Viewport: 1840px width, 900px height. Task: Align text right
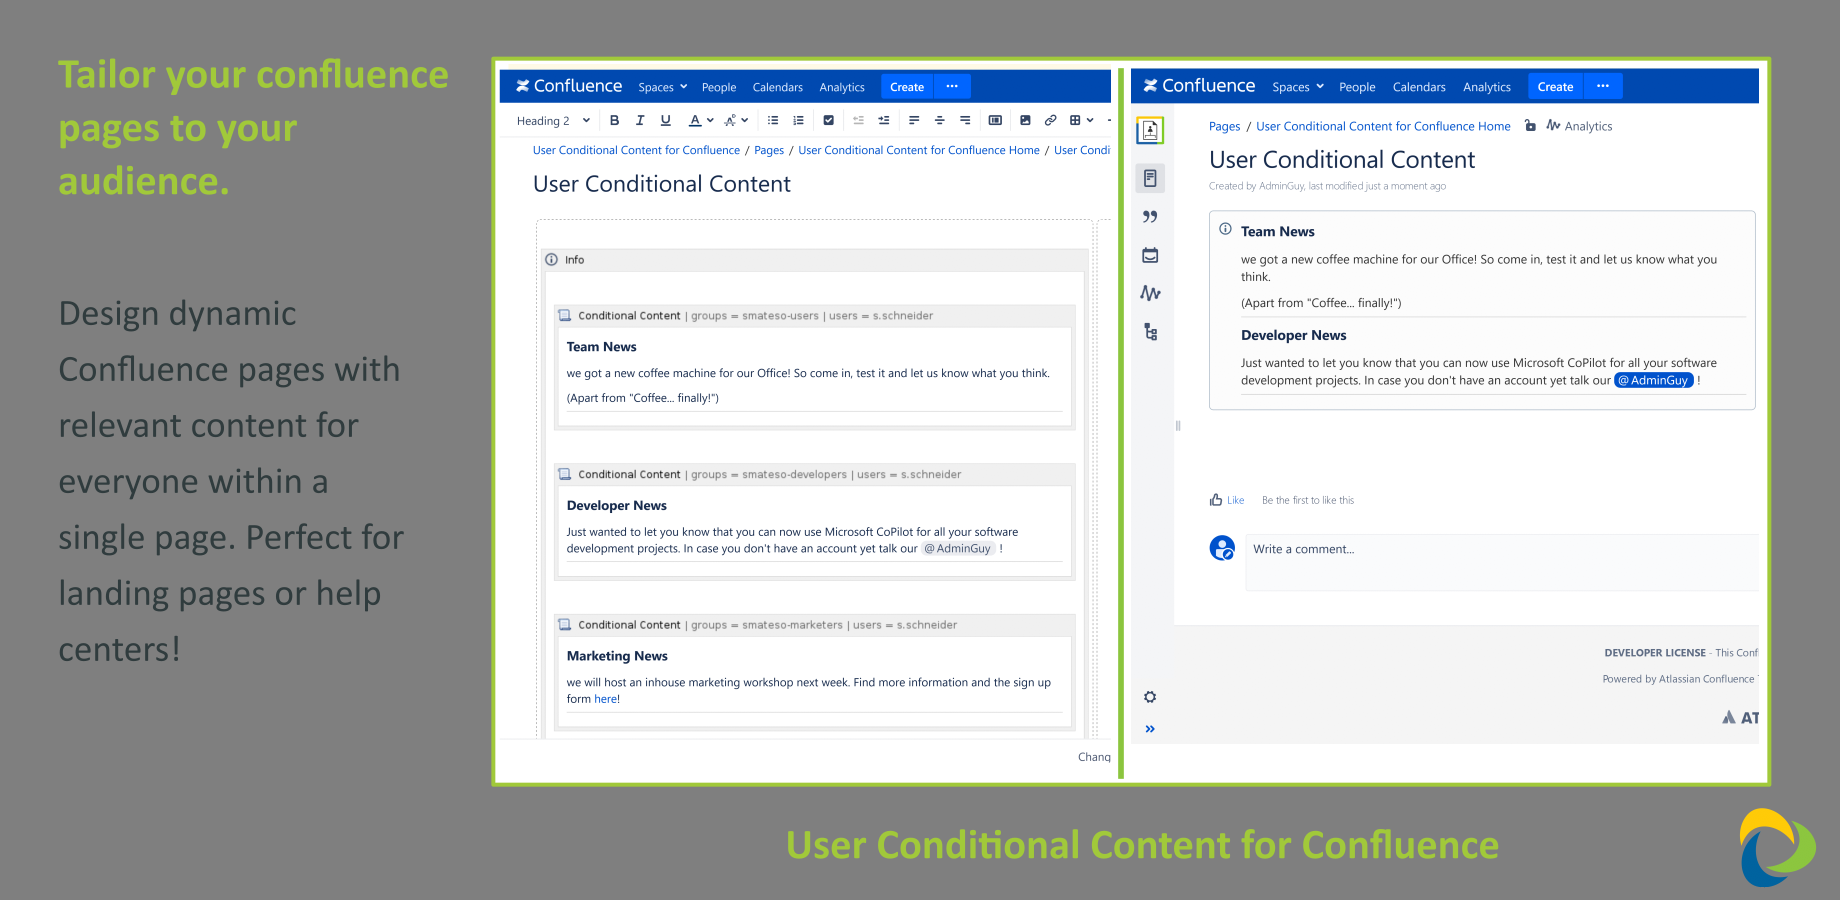(x=965, y=120)
